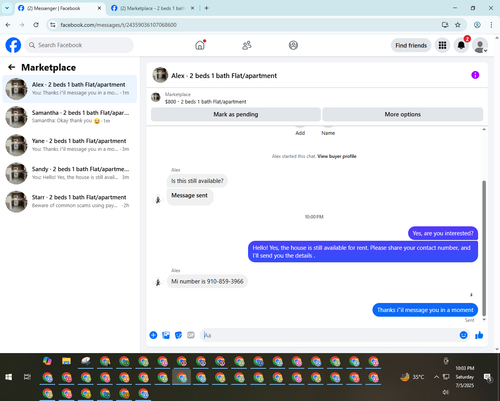Show hidden system tray icons

pos(436,377)
